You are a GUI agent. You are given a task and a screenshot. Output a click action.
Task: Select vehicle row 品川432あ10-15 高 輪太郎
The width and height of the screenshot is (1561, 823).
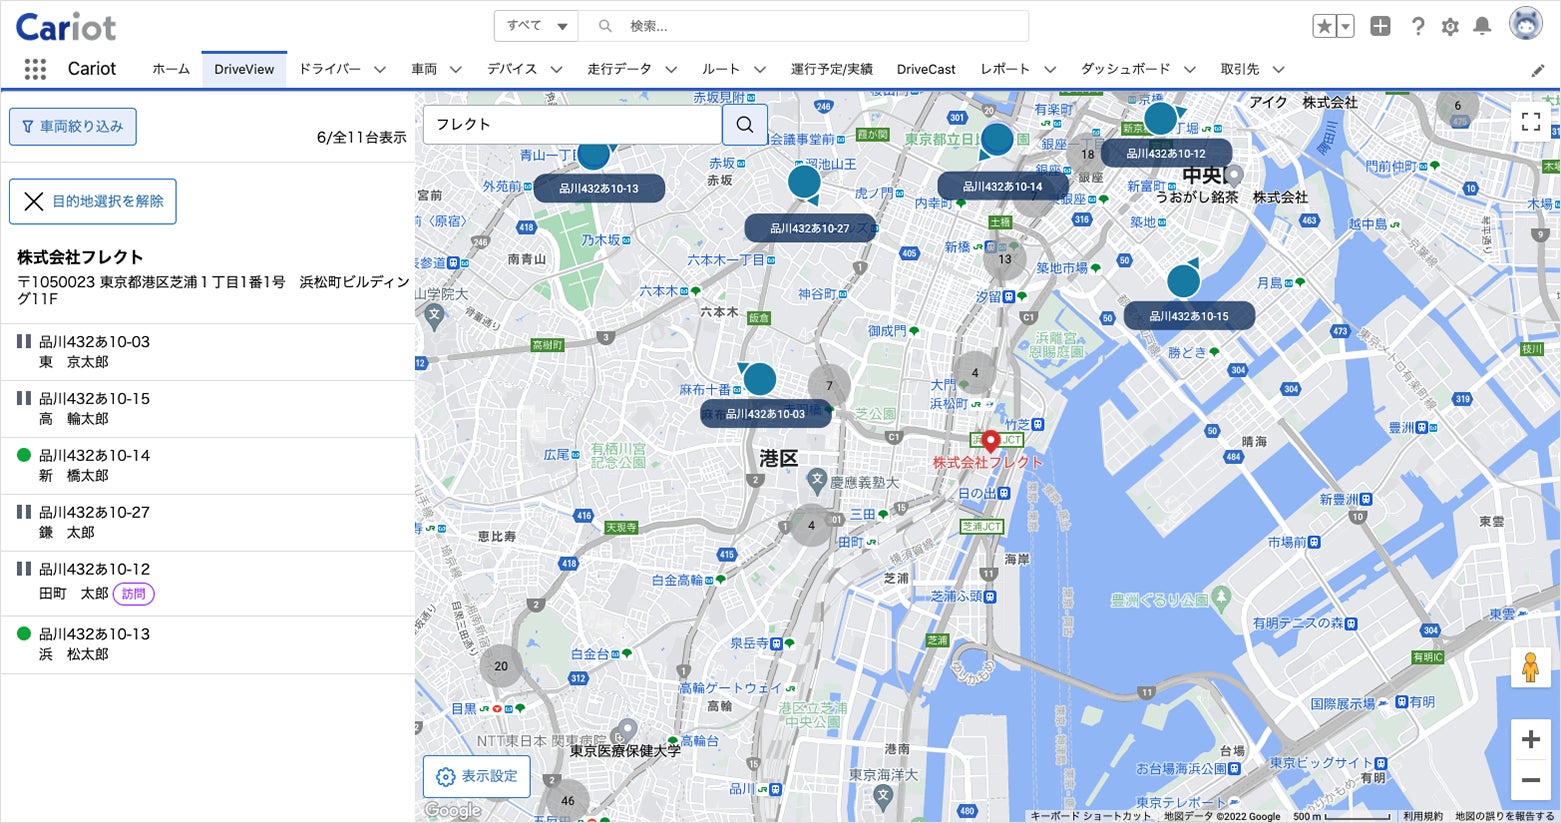pyautogui.click(x=208, y=409)
